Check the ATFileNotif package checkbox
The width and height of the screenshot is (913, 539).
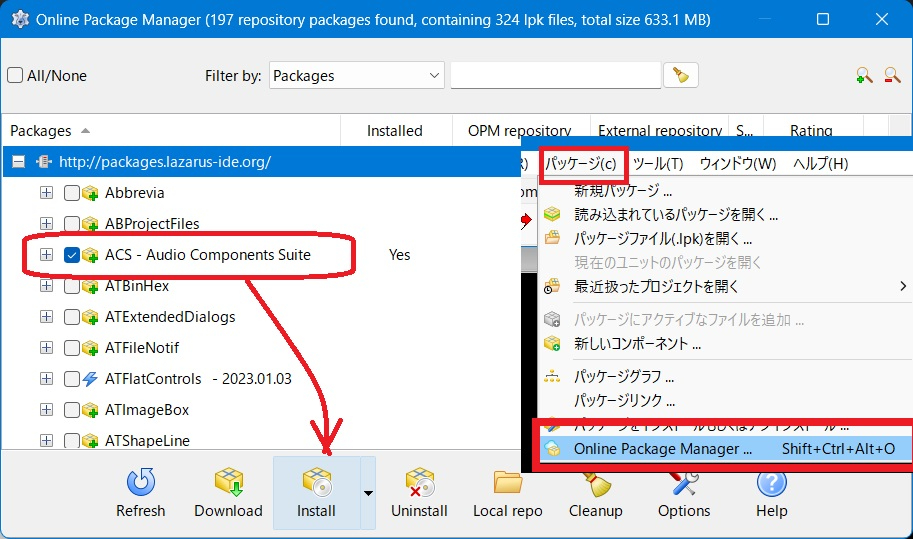tap(72, 348)
